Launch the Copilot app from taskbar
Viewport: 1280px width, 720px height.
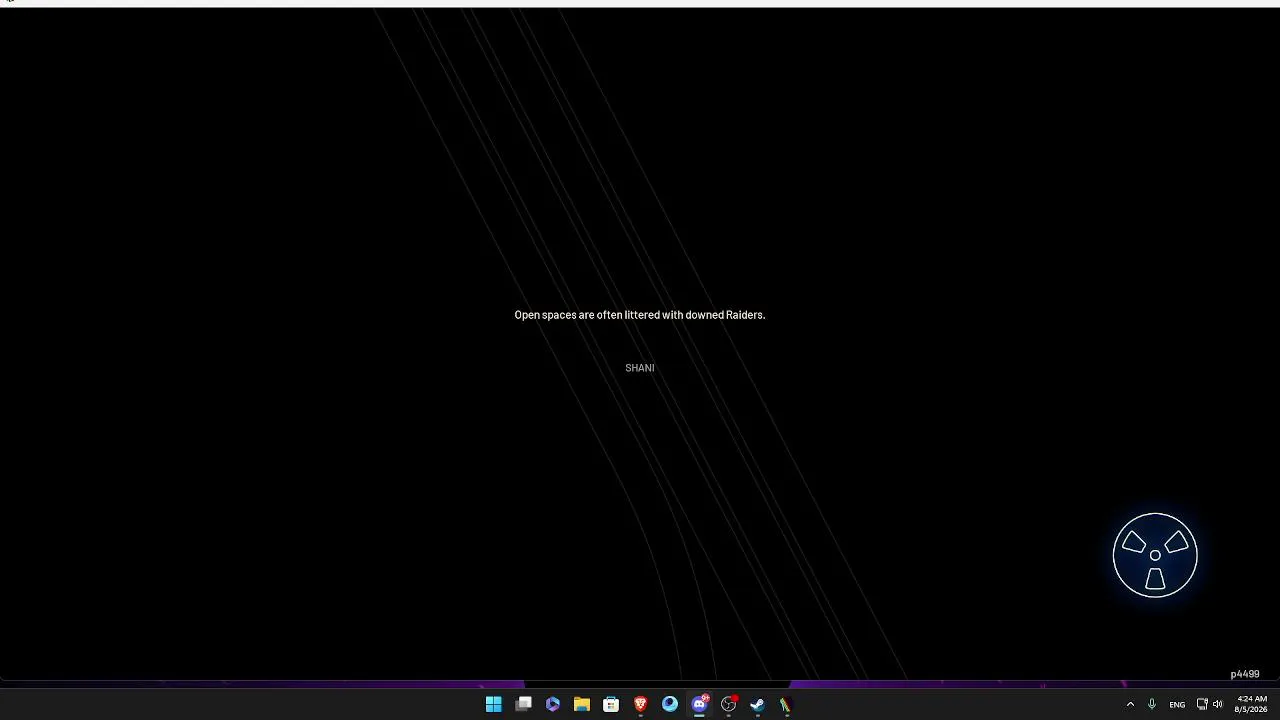tap(552, 704)
